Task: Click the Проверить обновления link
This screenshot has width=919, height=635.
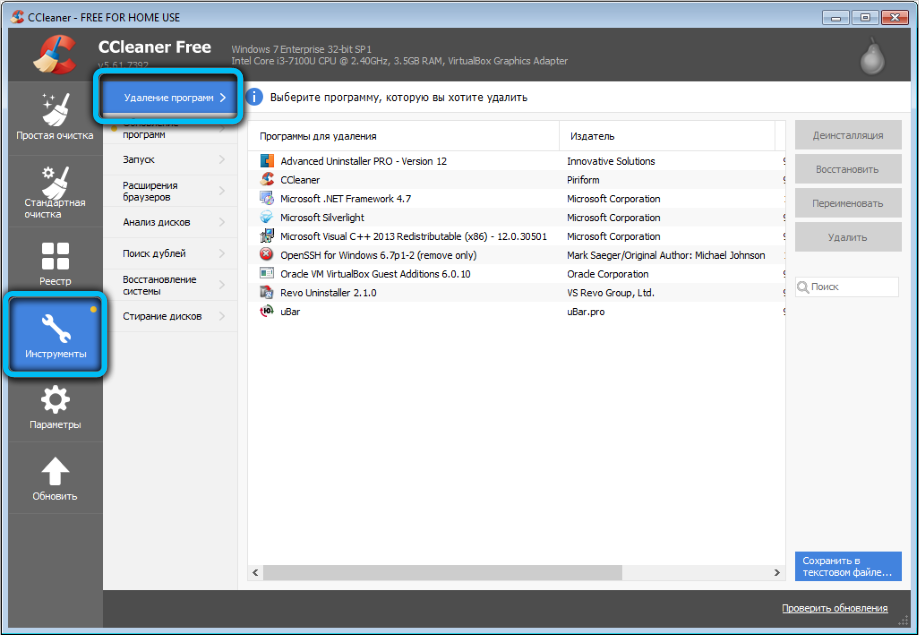Action: (834, 608)
